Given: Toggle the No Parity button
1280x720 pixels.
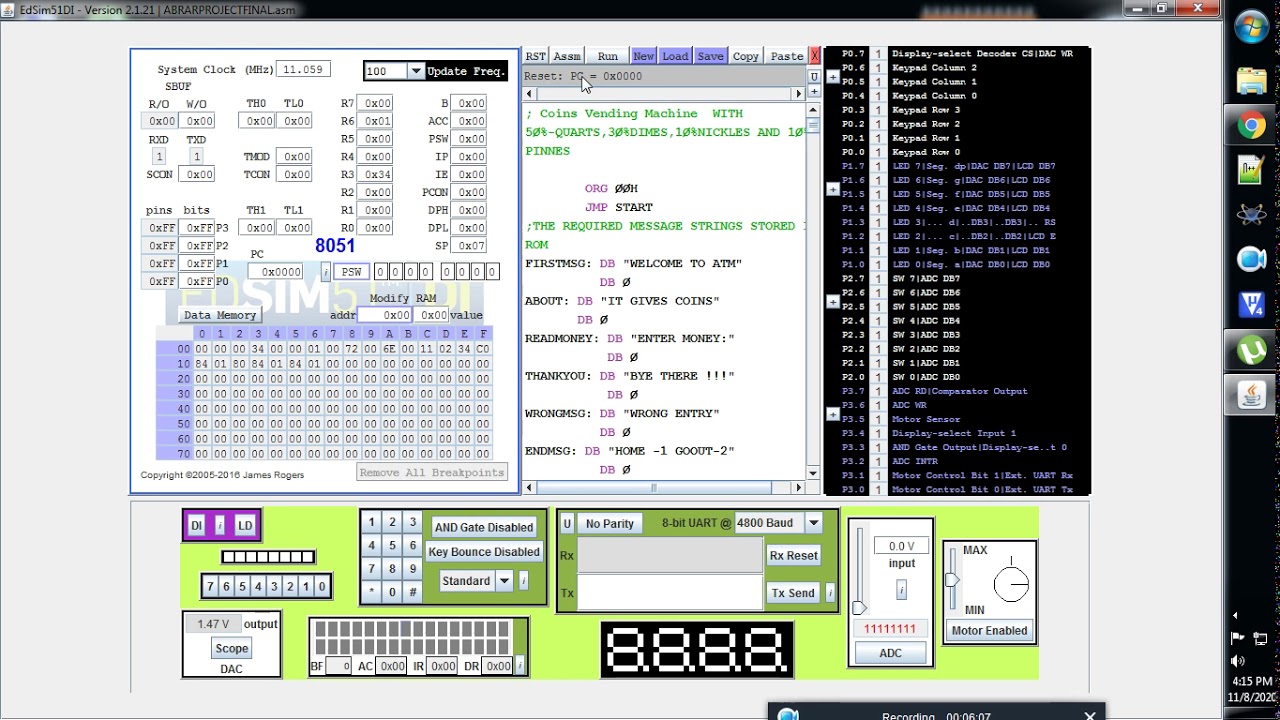Looking at the screenshot, I should point(610,524).
